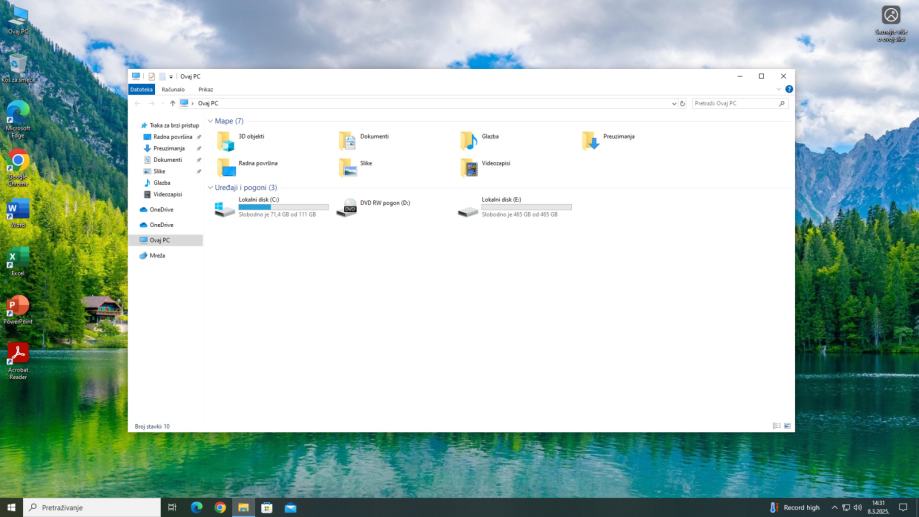Select Ovaj PC icon on the desktop
This screenshot has height=517, width=919.
tap(18, 21)
